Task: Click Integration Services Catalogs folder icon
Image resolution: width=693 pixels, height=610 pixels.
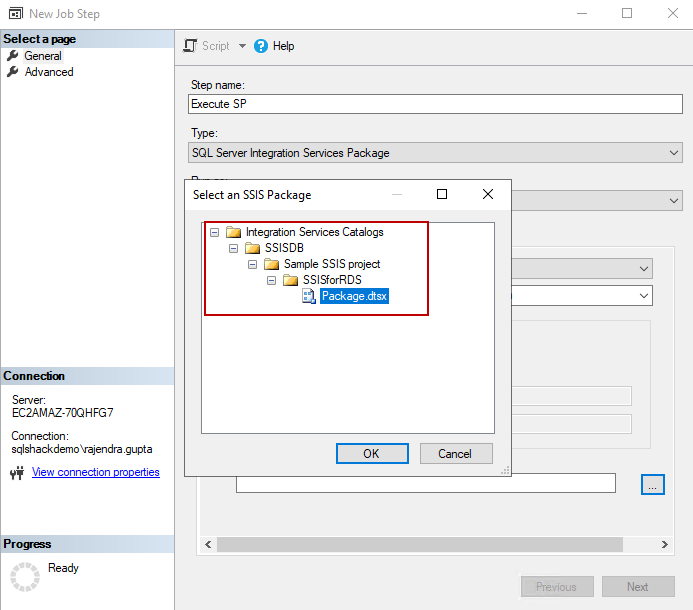Action: (x=233, y=232)
